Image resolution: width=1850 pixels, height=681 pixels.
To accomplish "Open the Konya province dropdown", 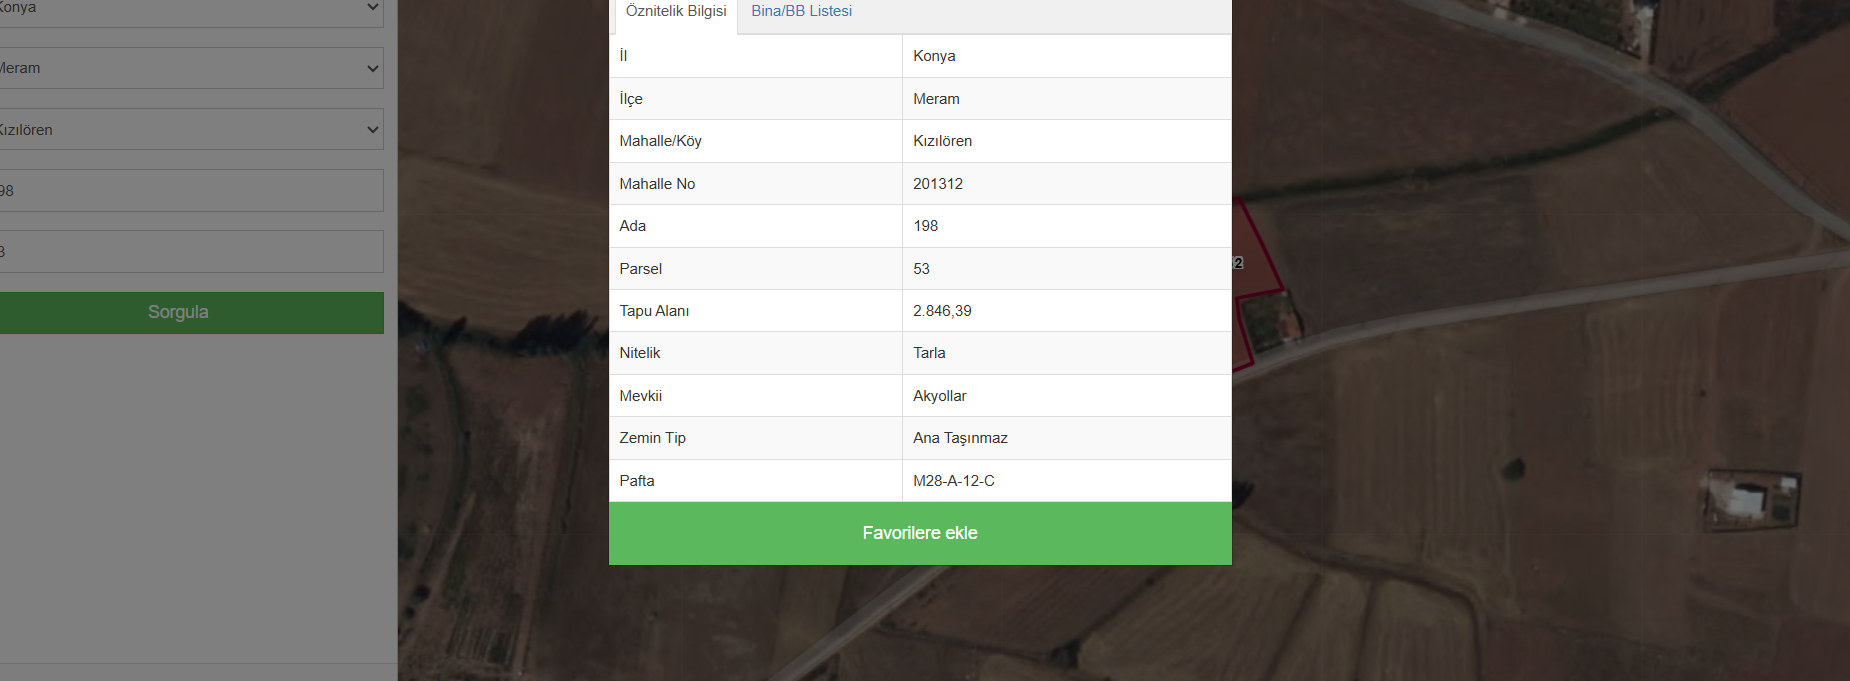I will click(190, 9).
